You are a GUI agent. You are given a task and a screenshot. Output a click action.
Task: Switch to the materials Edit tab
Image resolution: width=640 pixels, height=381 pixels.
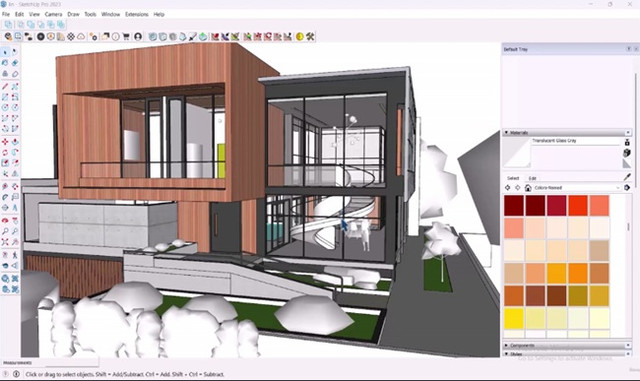click(x=532, y=178)
